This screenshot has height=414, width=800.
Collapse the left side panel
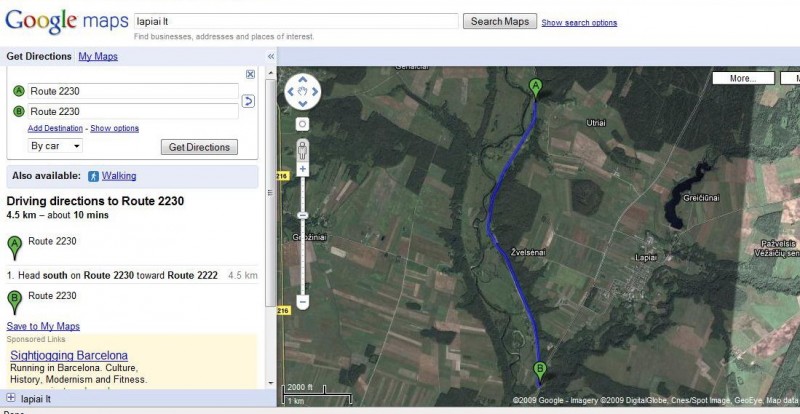(x=270, y=57)
